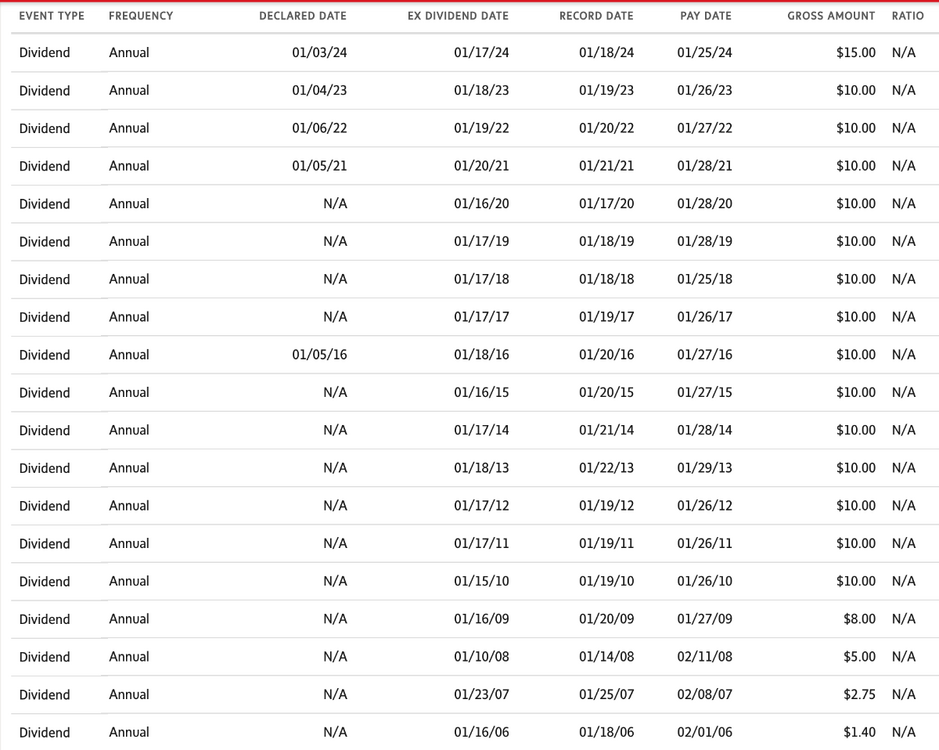Select the 02/11/08 pay date cell

coord(704,657)
